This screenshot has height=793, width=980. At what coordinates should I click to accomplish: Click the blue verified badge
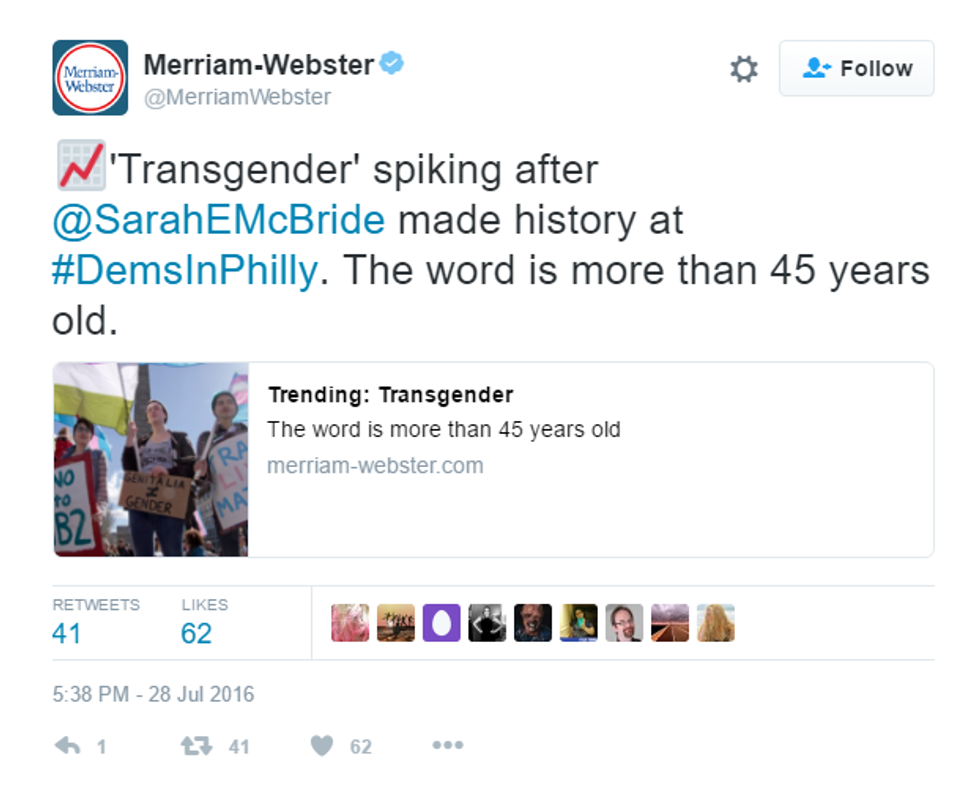tap(393, 65)
